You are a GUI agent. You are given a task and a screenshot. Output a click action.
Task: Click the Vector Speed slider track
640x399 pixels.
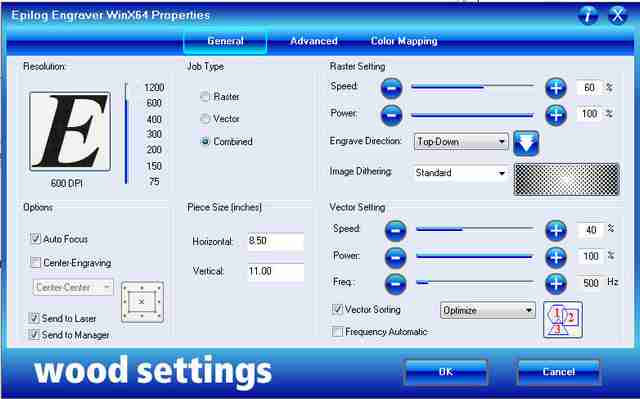coord(475,229)
